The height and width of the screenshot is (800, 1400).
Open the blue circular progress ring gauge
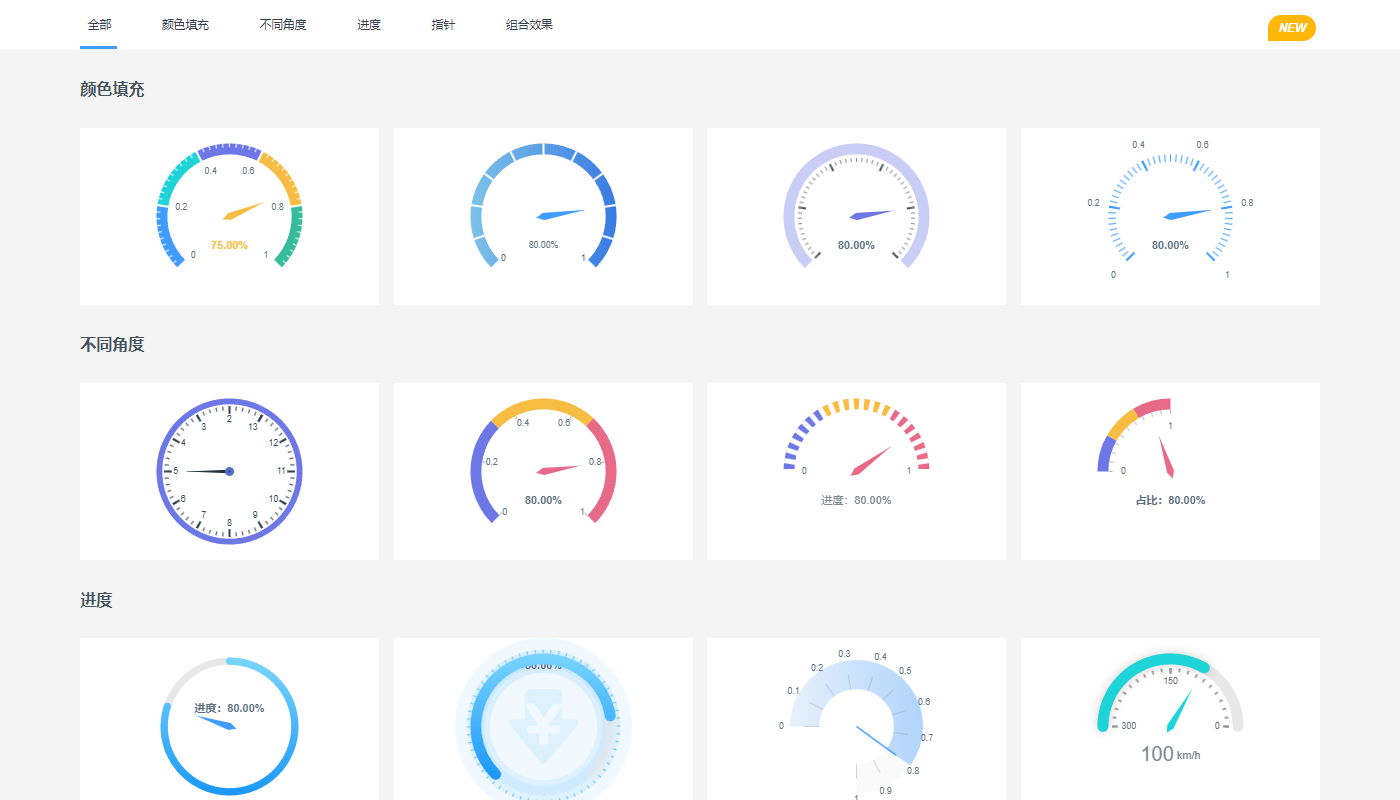tap(229, 718)
